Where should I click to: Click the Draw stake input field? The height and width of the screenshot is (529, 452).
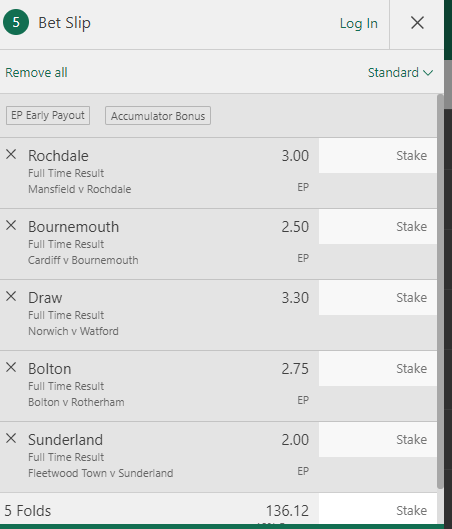[378, 298]
